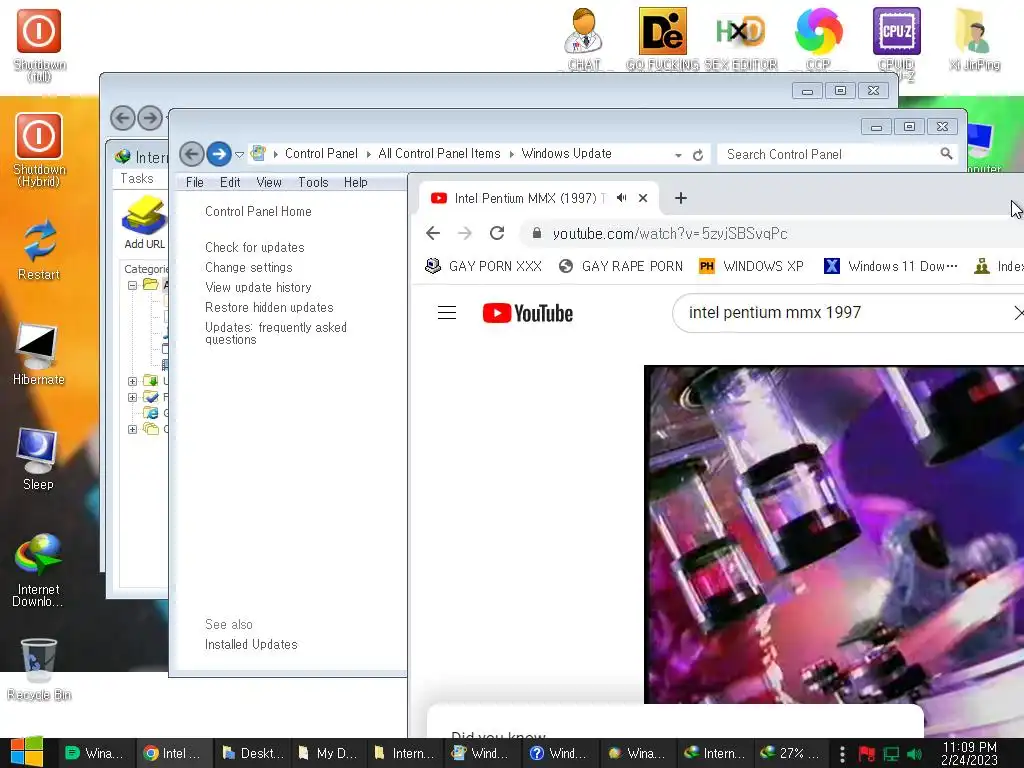Mute the Intel Pentium MMX tab audio
Viewport: 1024px width, 768px height.
622,198
